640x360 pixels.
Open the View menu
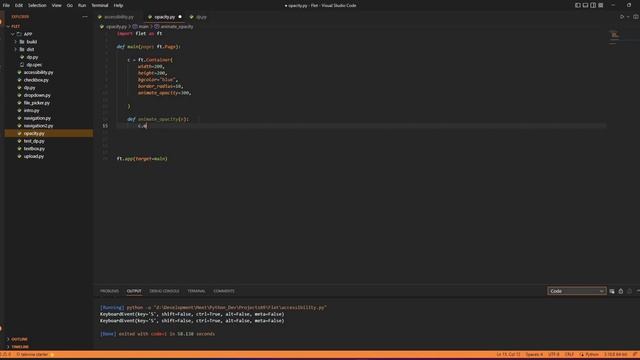[56, 5]
